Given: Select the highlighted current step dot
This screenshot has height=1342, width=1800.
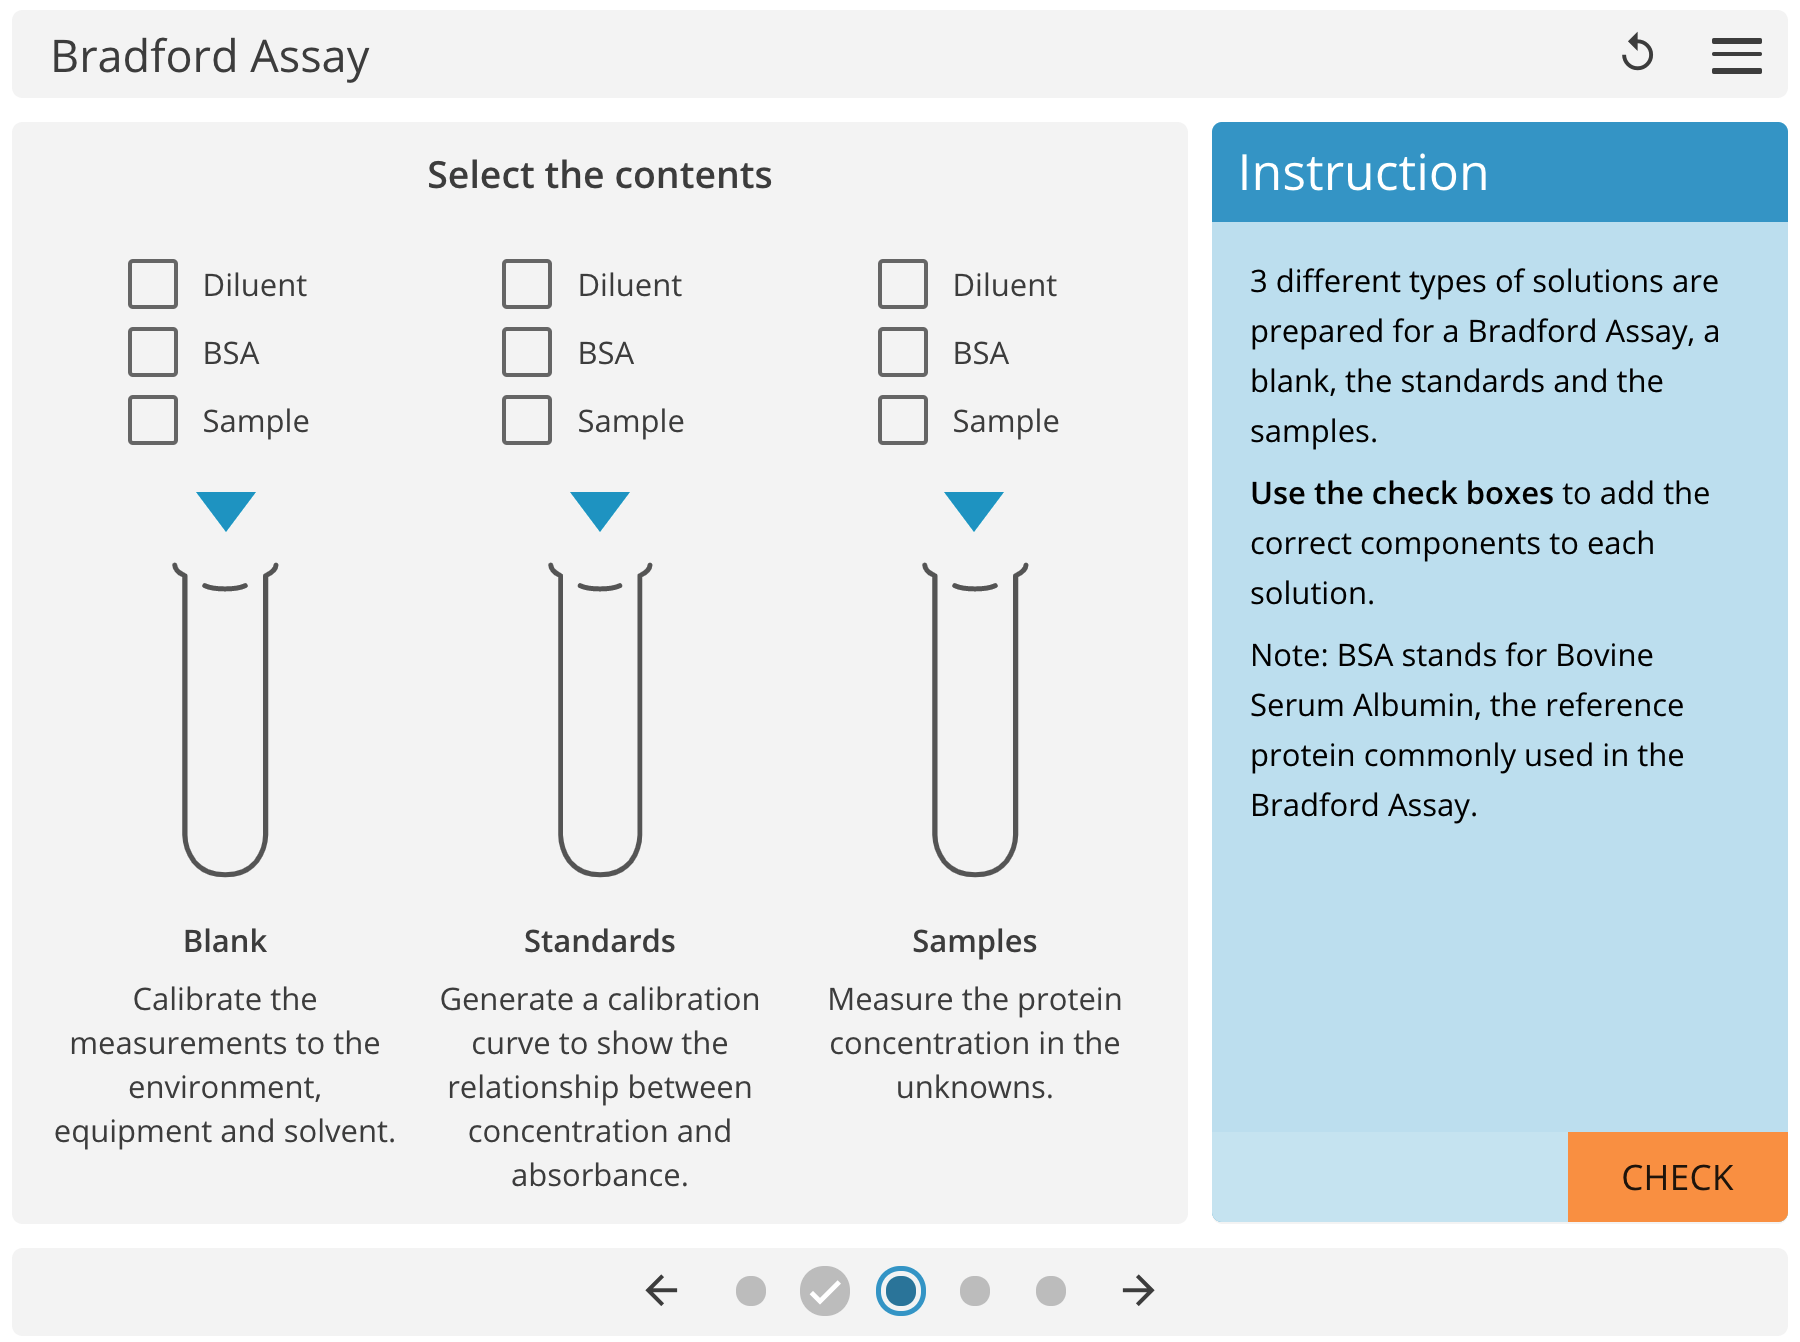Looking at the screenshot, I should click(899, 1291).
